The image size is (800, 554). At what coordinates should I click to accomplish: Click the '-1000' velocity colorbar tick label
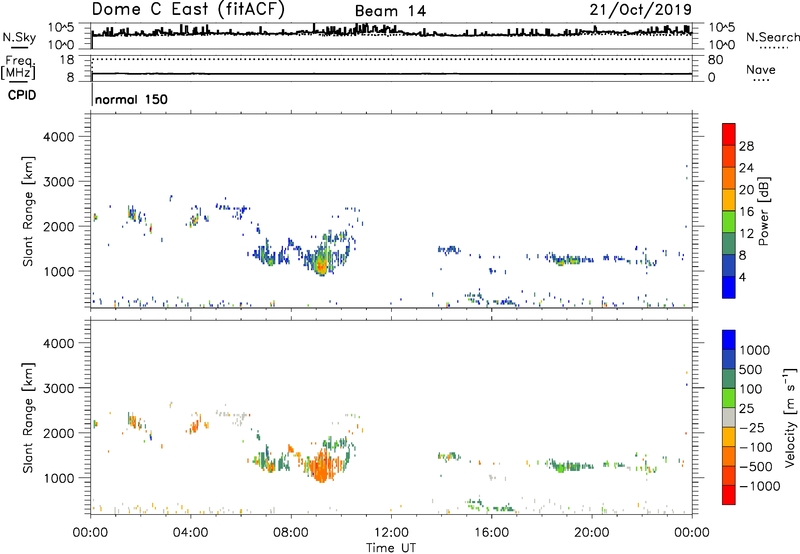click(760, 486)
